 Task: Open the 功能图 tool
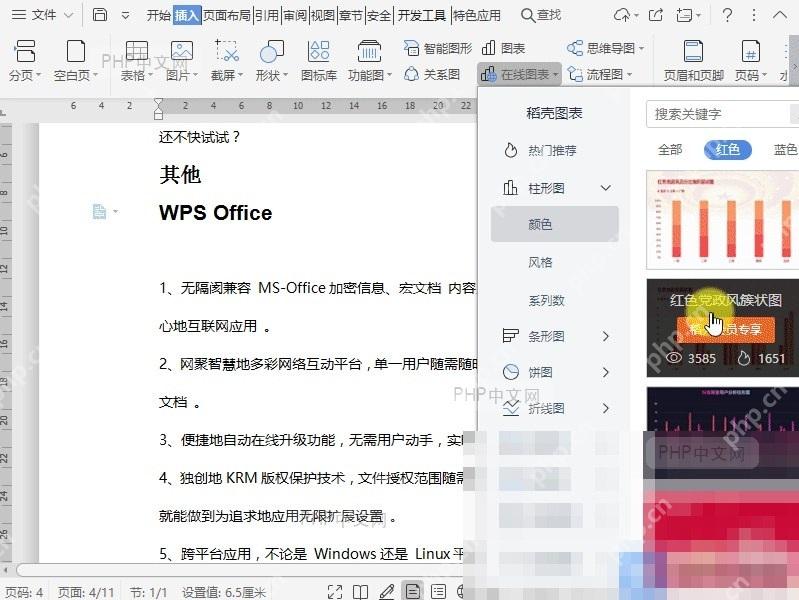click(x=370, y=61)
